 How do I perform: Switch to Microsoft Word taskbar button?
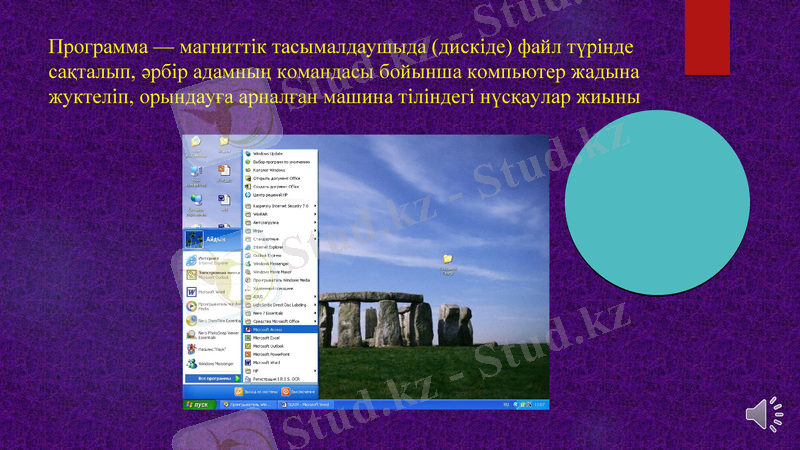pos(305,405)
